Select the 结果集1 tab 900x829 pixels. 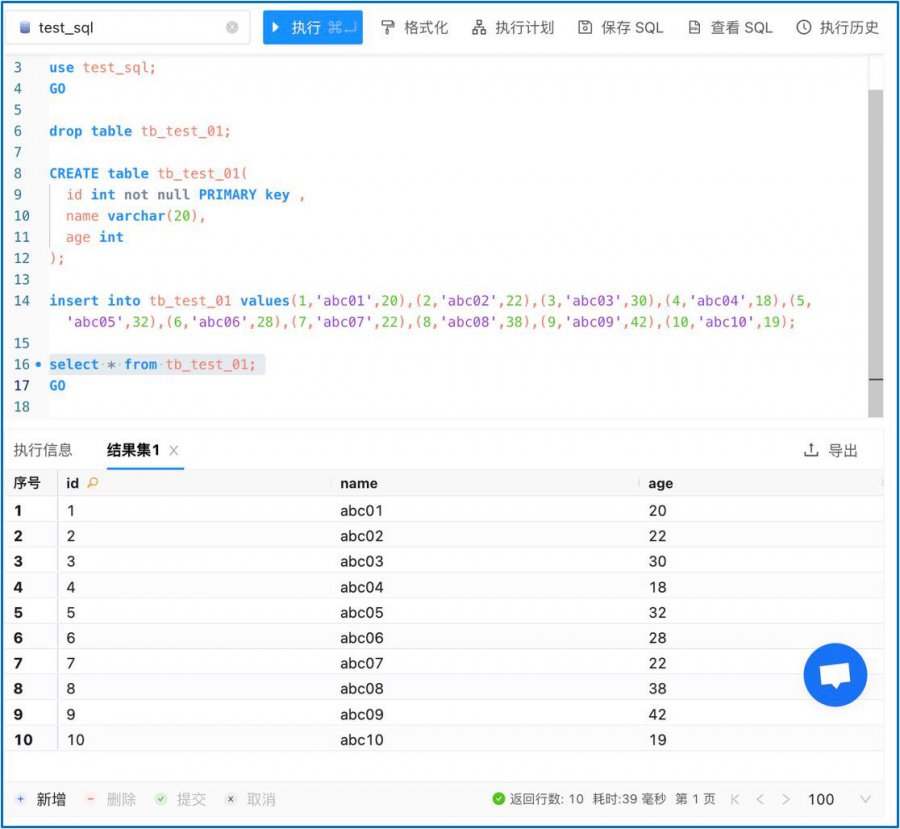point(133,450)
